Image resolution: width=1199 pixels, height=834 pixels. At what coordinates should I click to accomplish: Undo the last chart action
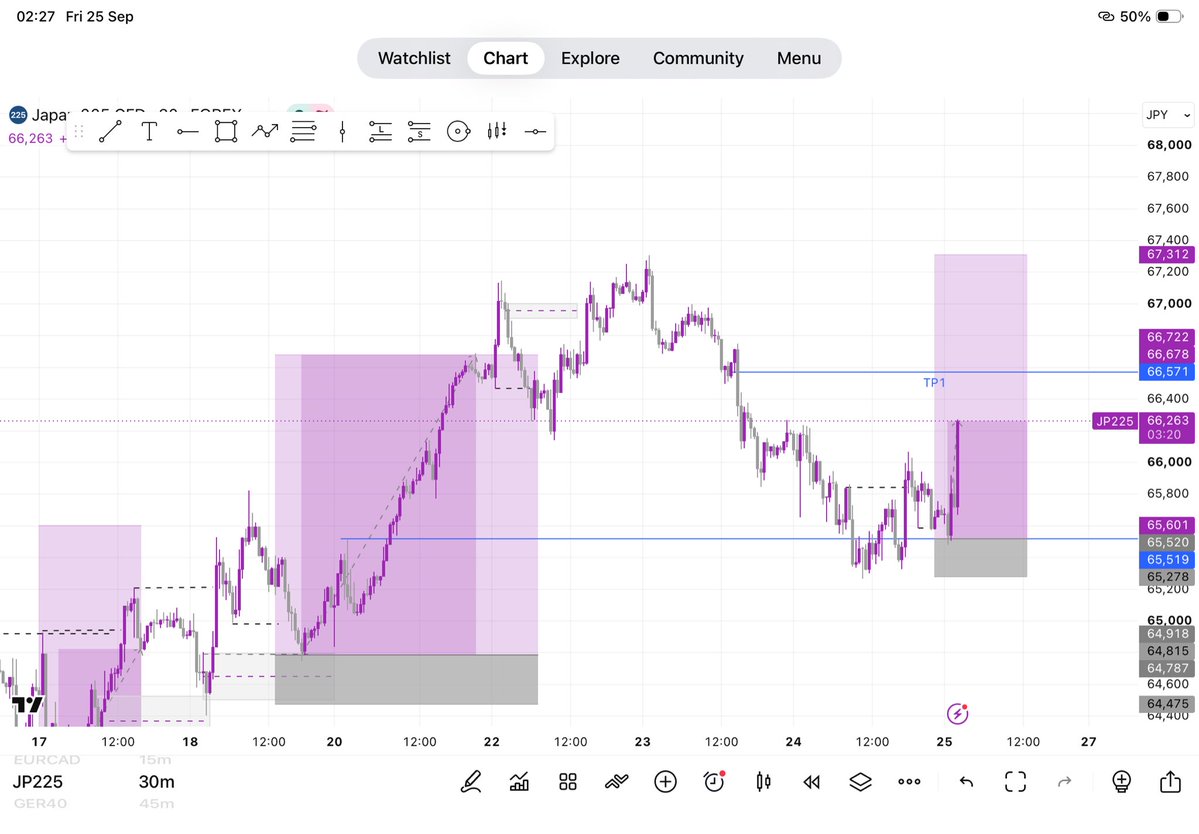pyautogui.click(x=967, y=781)
